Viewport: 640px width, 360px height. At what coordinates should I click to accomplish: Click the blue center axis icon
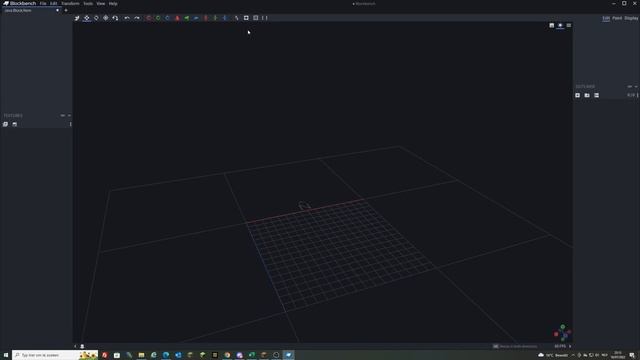224,18
